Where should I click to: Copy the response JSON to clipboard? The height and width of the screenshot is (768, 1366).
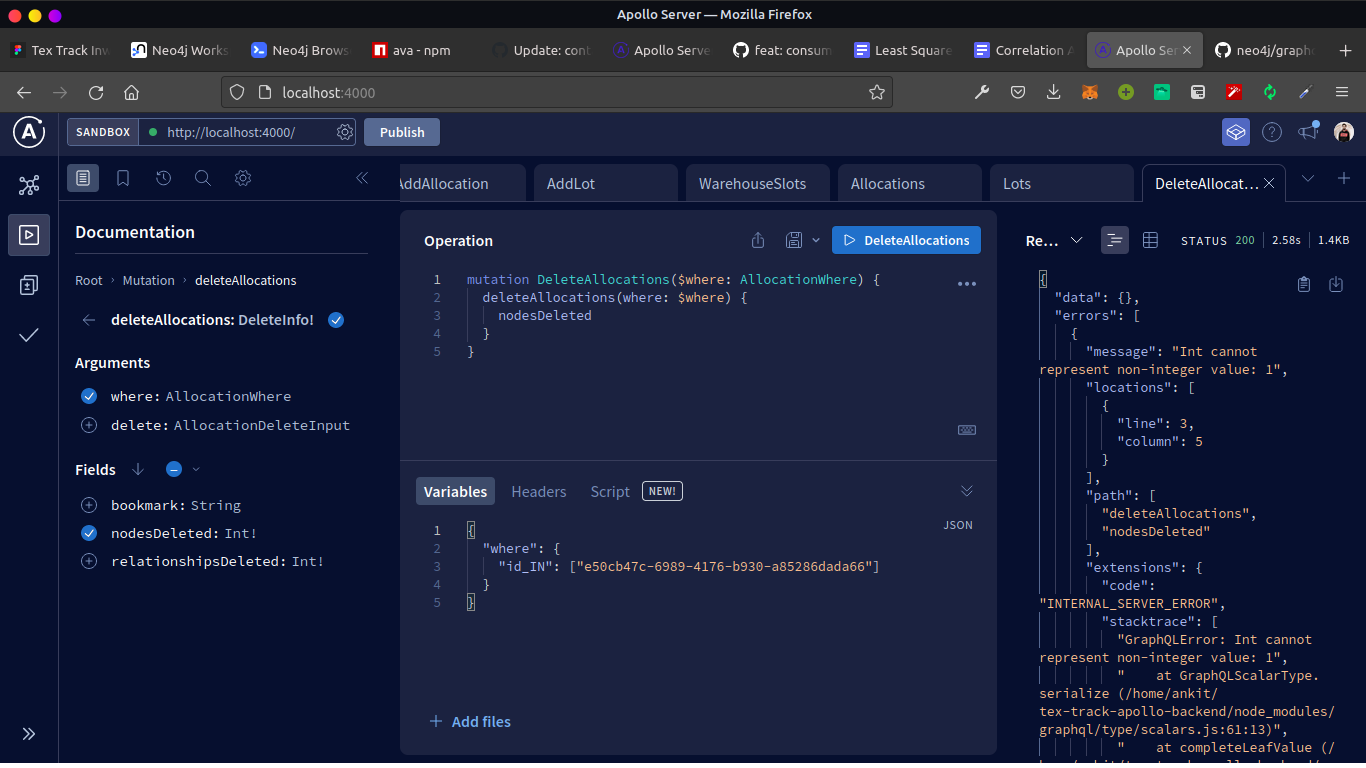tap(1303, 284)
